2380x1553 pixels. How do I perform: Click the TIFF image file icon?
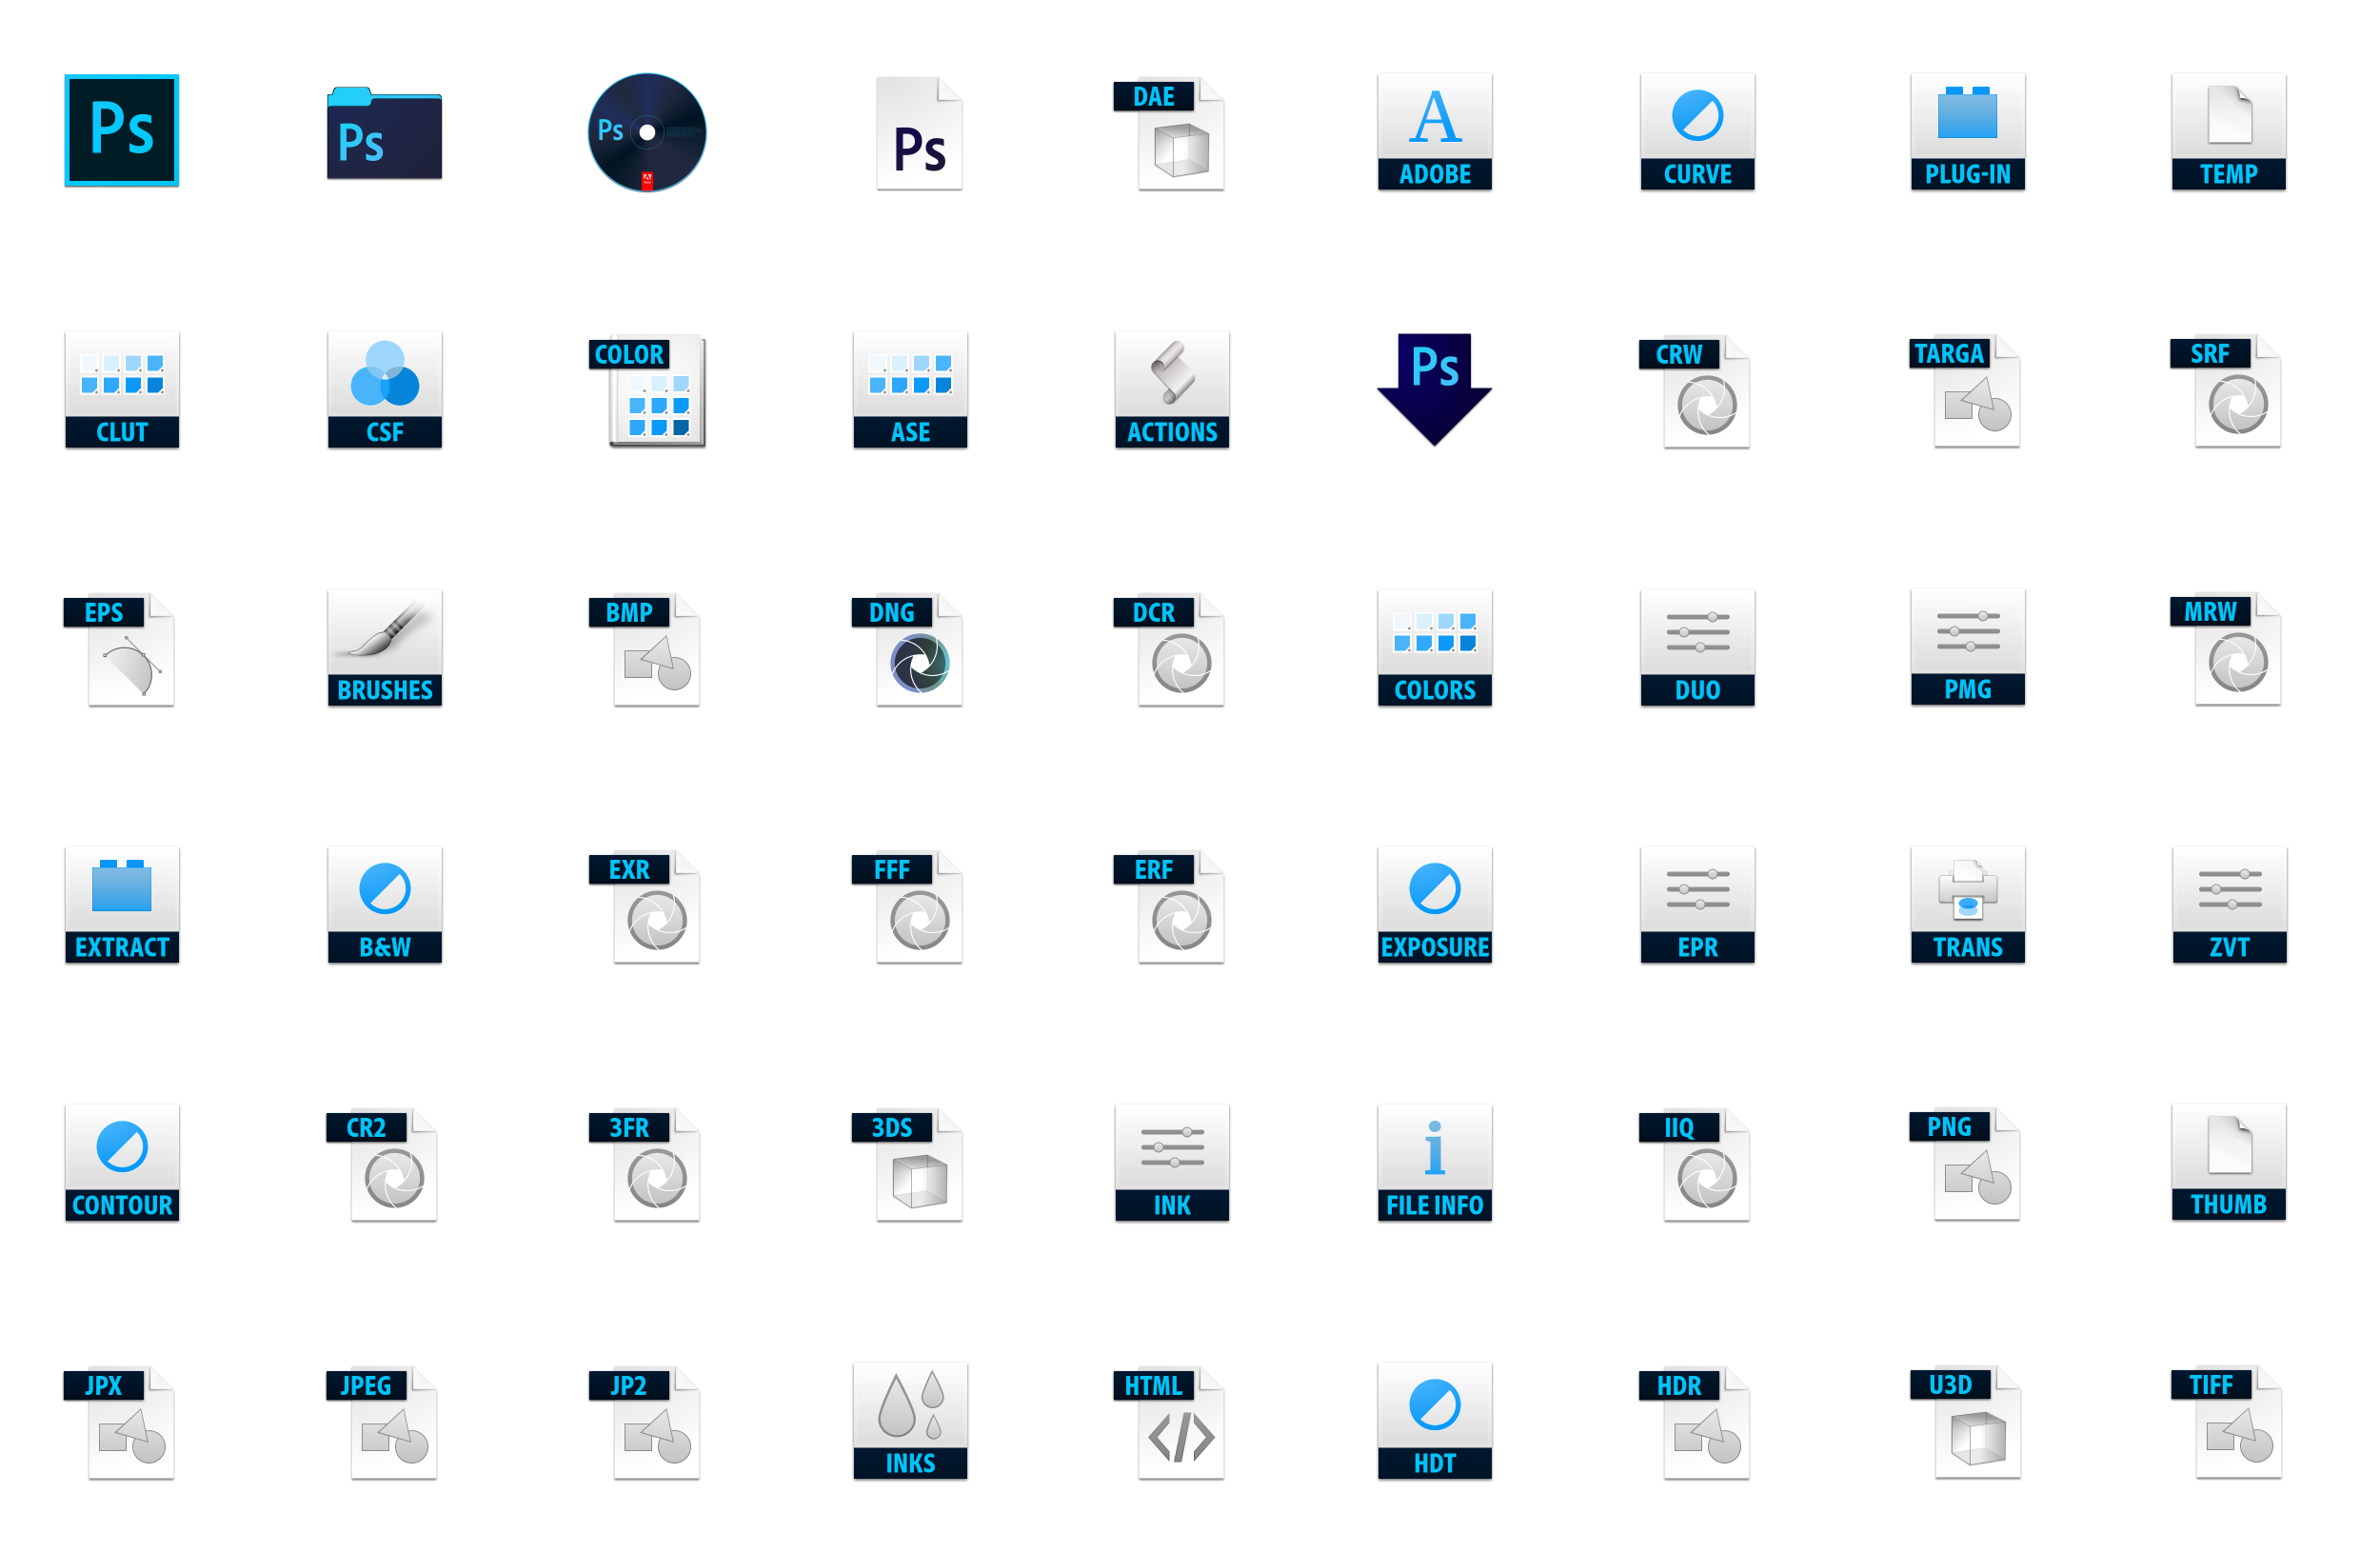coord(2226,1422)
